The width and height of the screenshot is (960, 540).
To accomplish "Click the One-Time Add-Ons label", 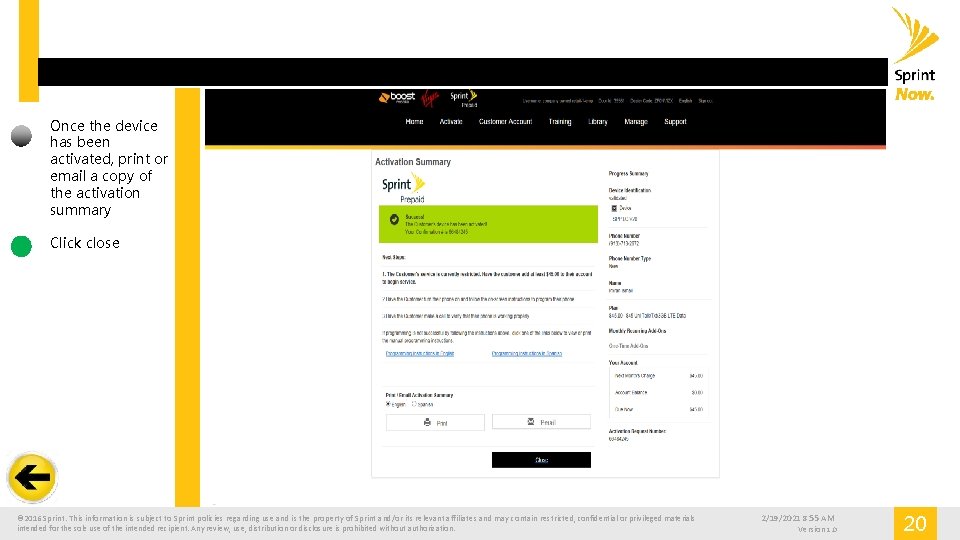I will pyautogui.click(x=628, y=346).
